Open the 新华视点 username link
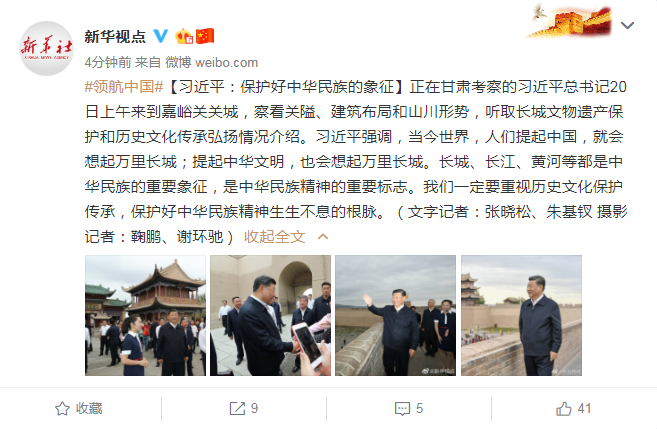The image size is (657, 429). 115,36
